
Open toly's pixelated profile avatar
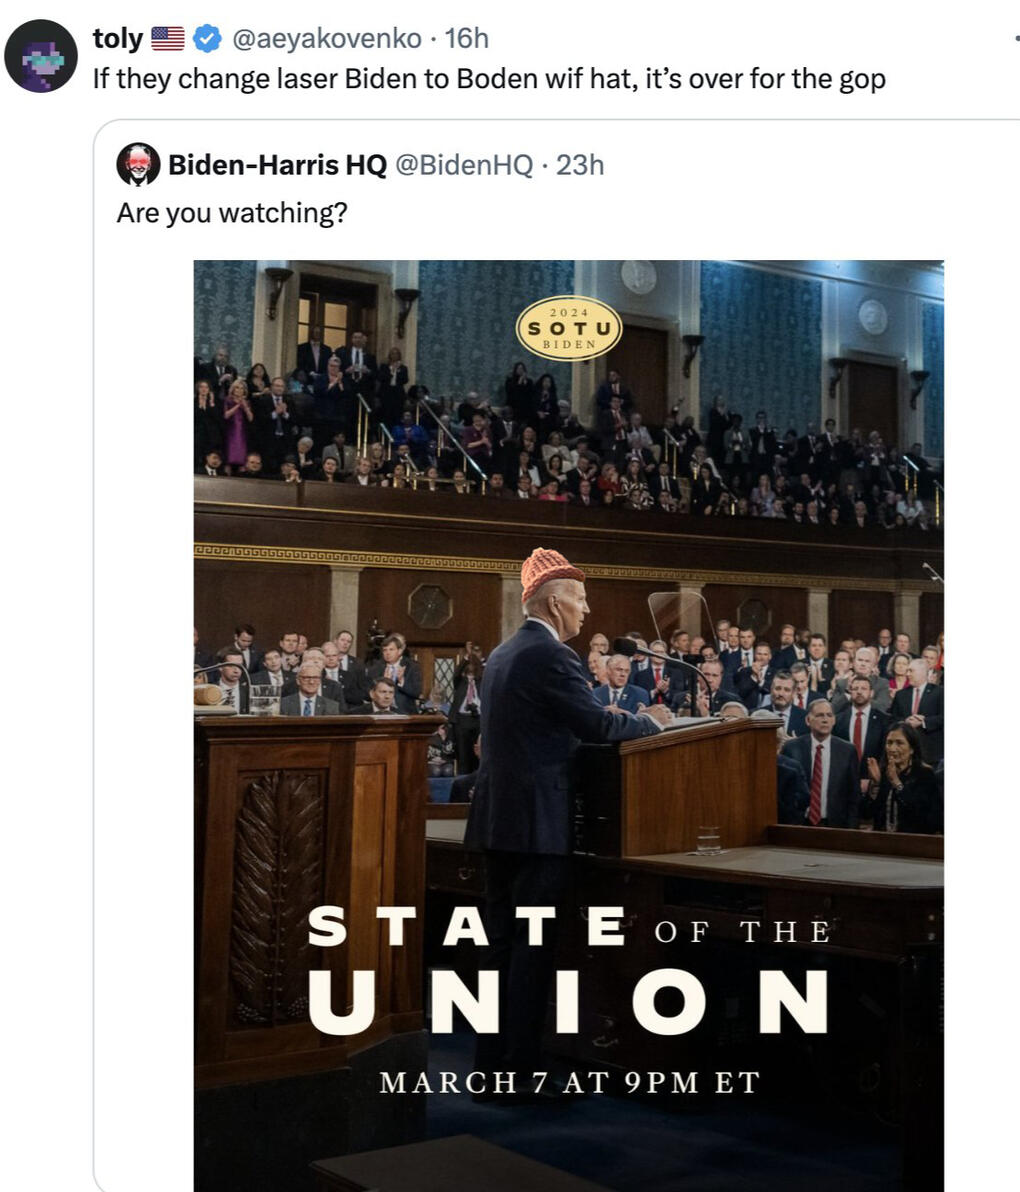[x=41, y=56]
